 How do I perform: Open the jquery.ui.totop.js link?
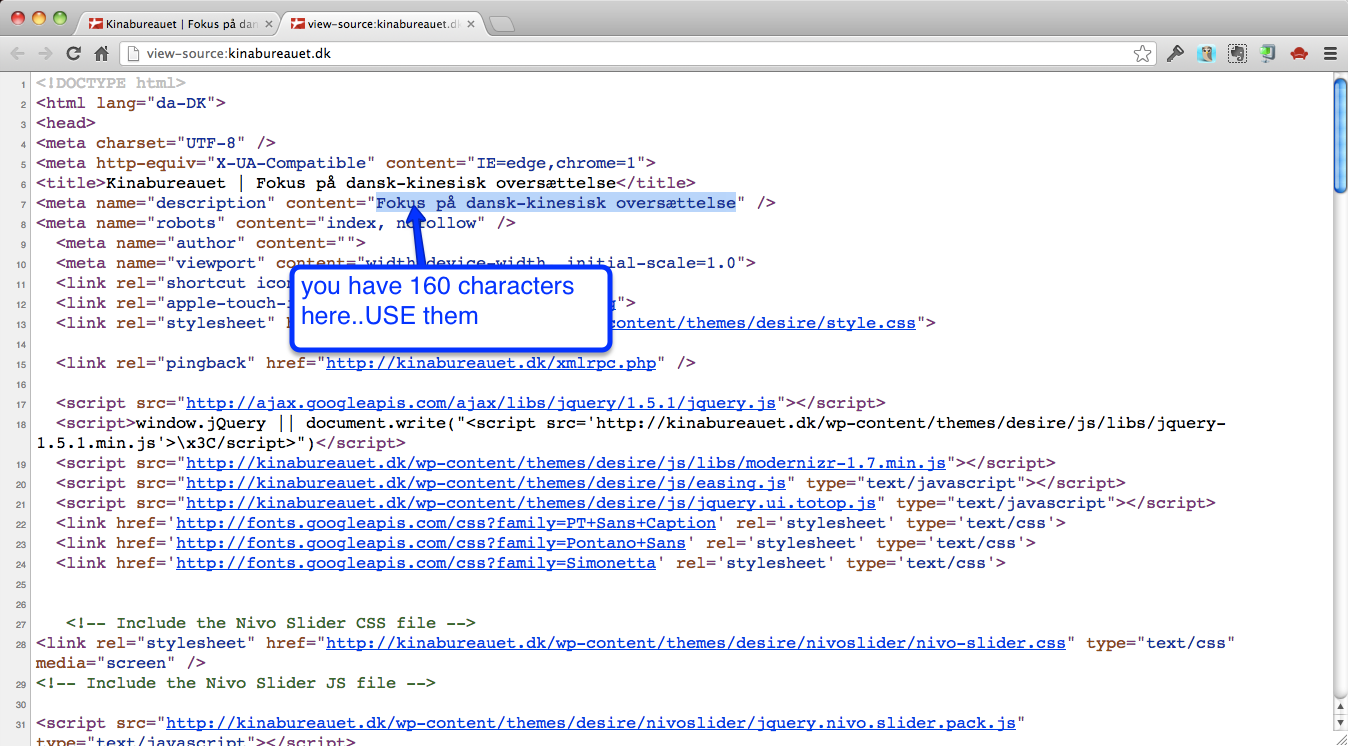(531, 503)
